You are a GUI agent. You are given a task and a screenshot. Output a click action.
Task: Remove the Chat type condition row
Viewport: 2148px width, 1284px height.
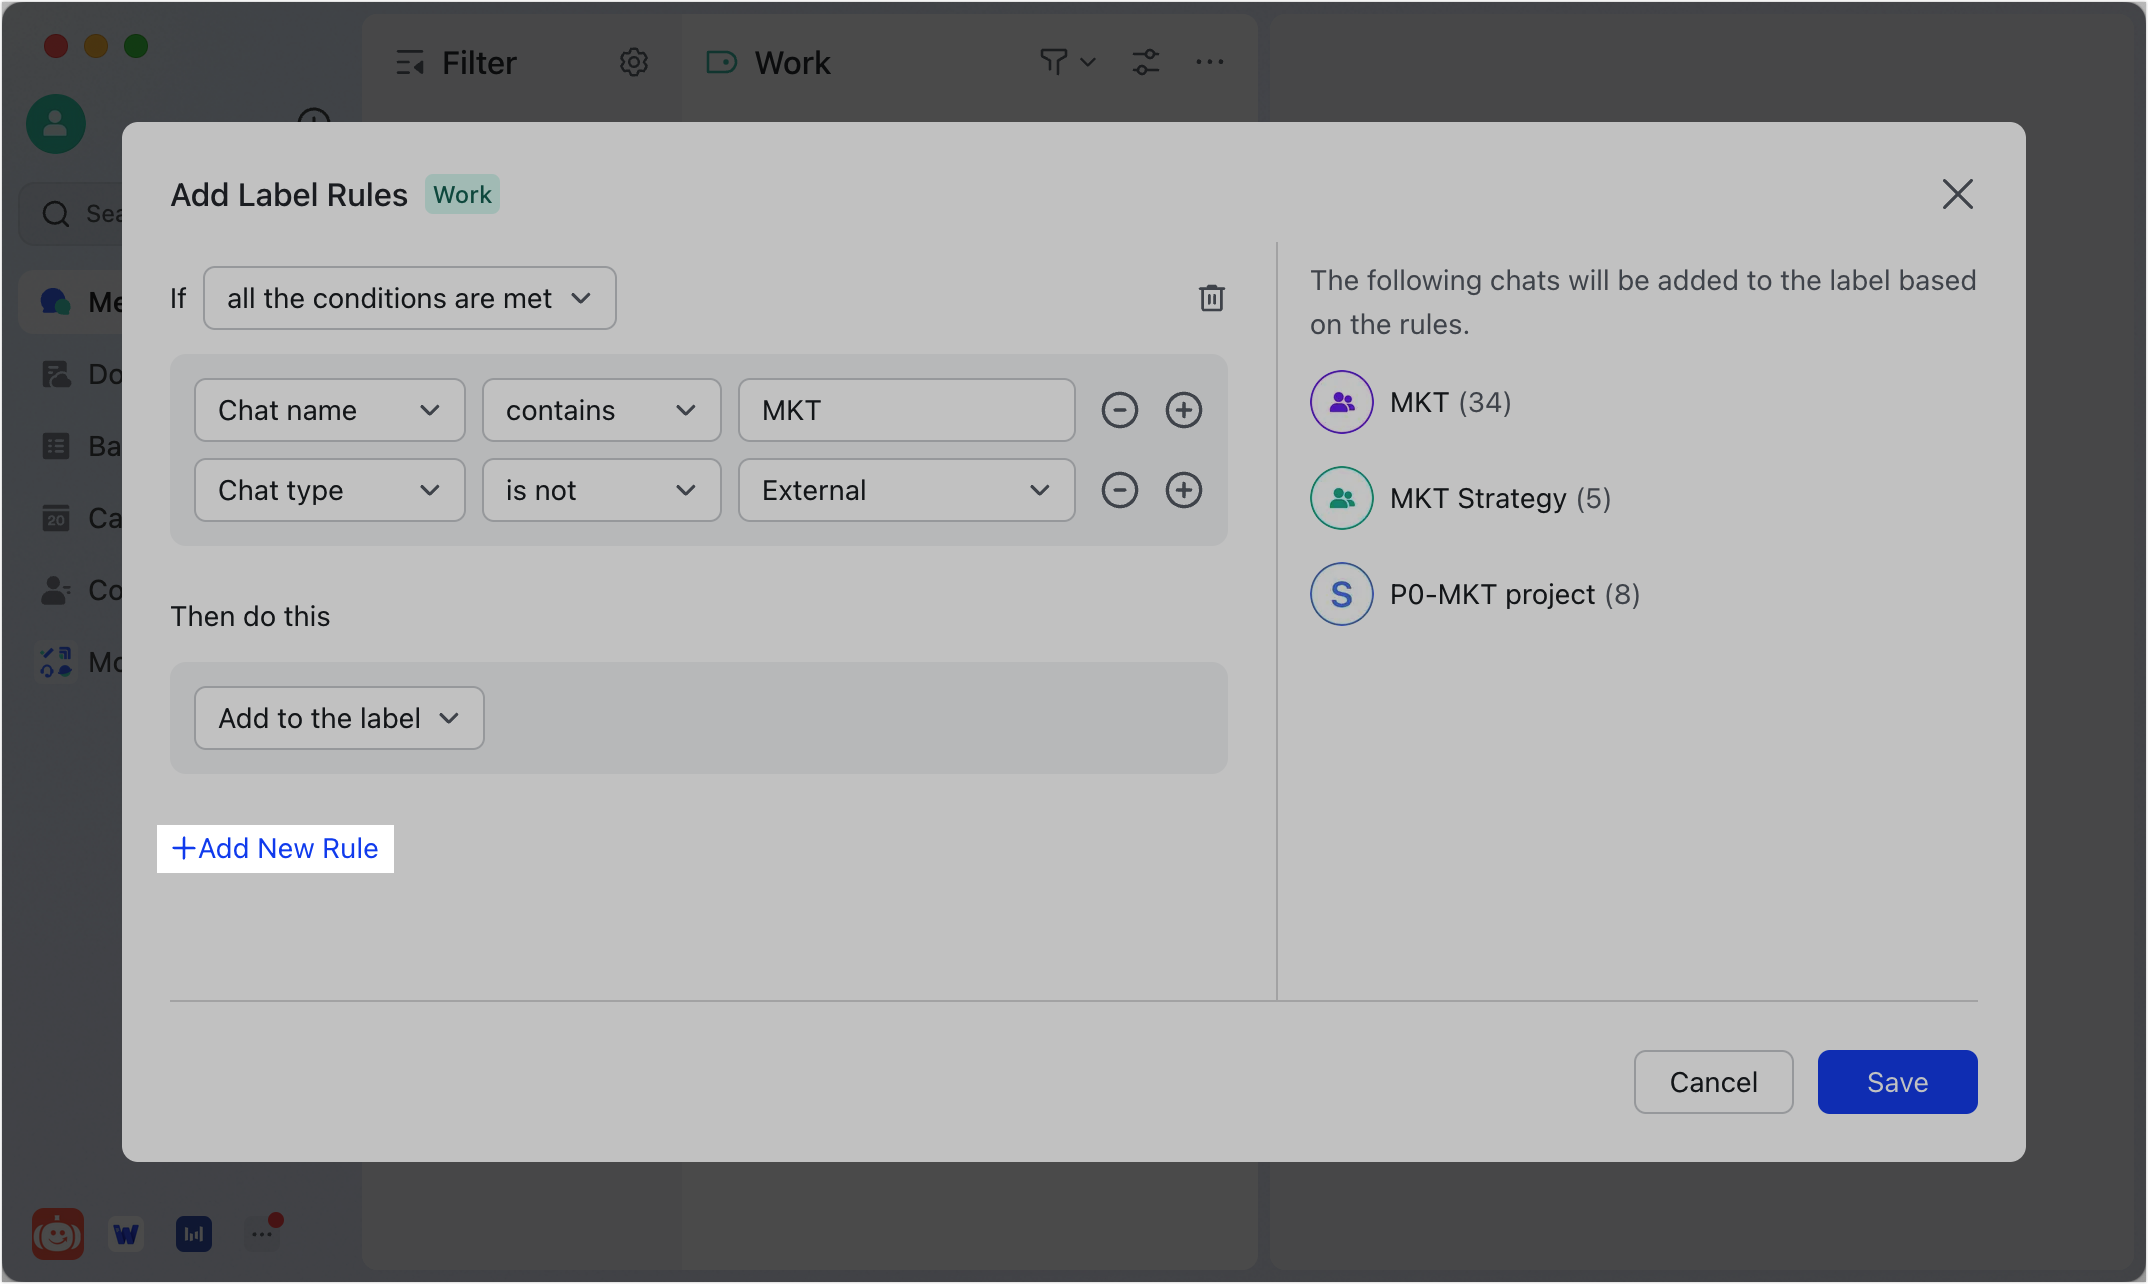1119,490
